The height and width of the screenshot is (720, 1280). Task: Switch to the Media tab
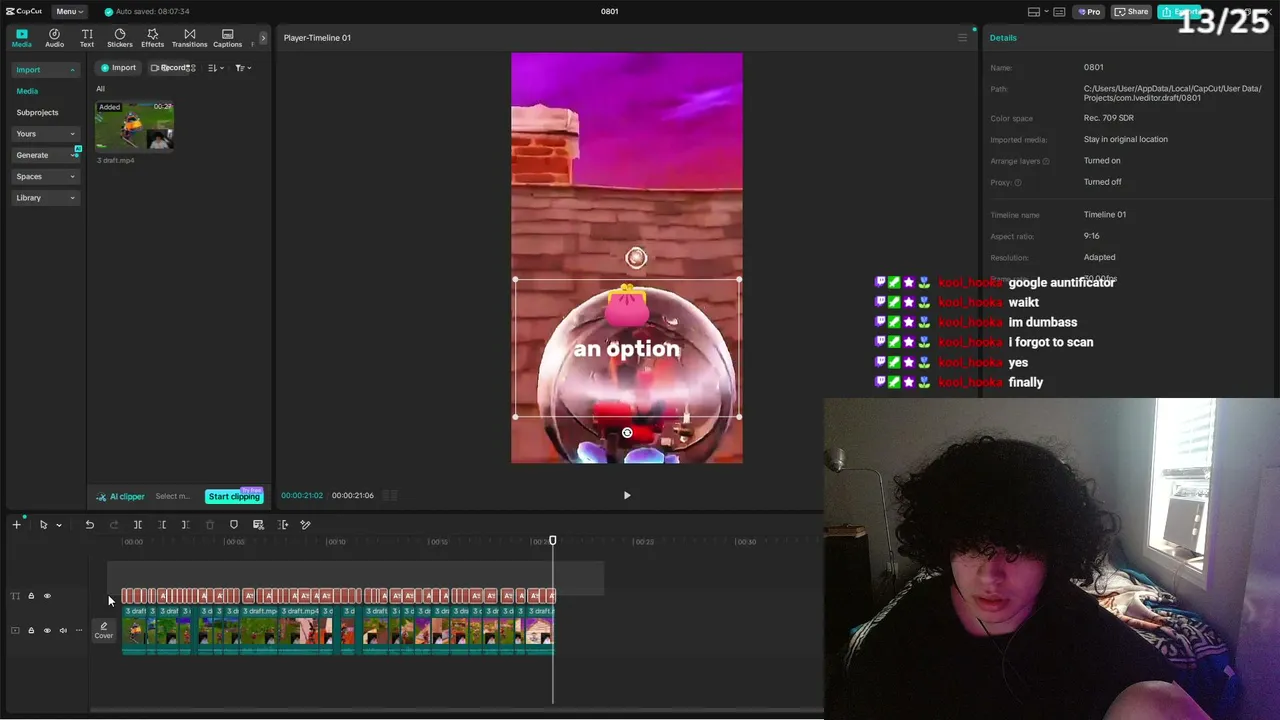[x=21, y=38]
